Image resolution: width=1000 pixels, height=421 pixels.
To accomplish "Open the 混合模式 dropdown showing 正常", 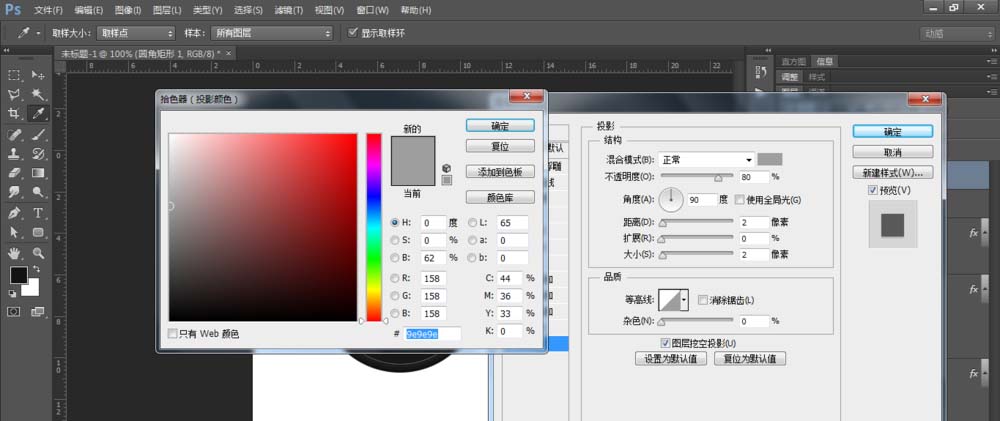I will [705, 160].
